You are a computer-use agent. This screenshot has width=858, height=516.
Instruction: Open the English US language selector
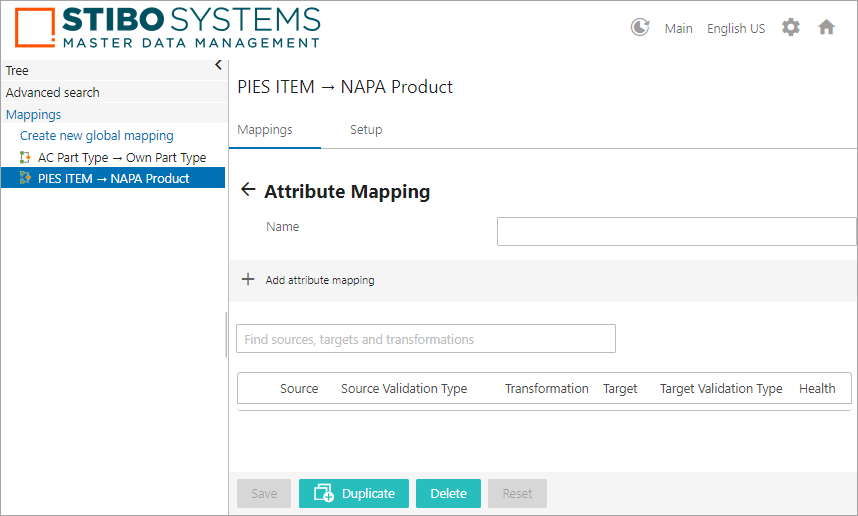[x=735, y=29]
